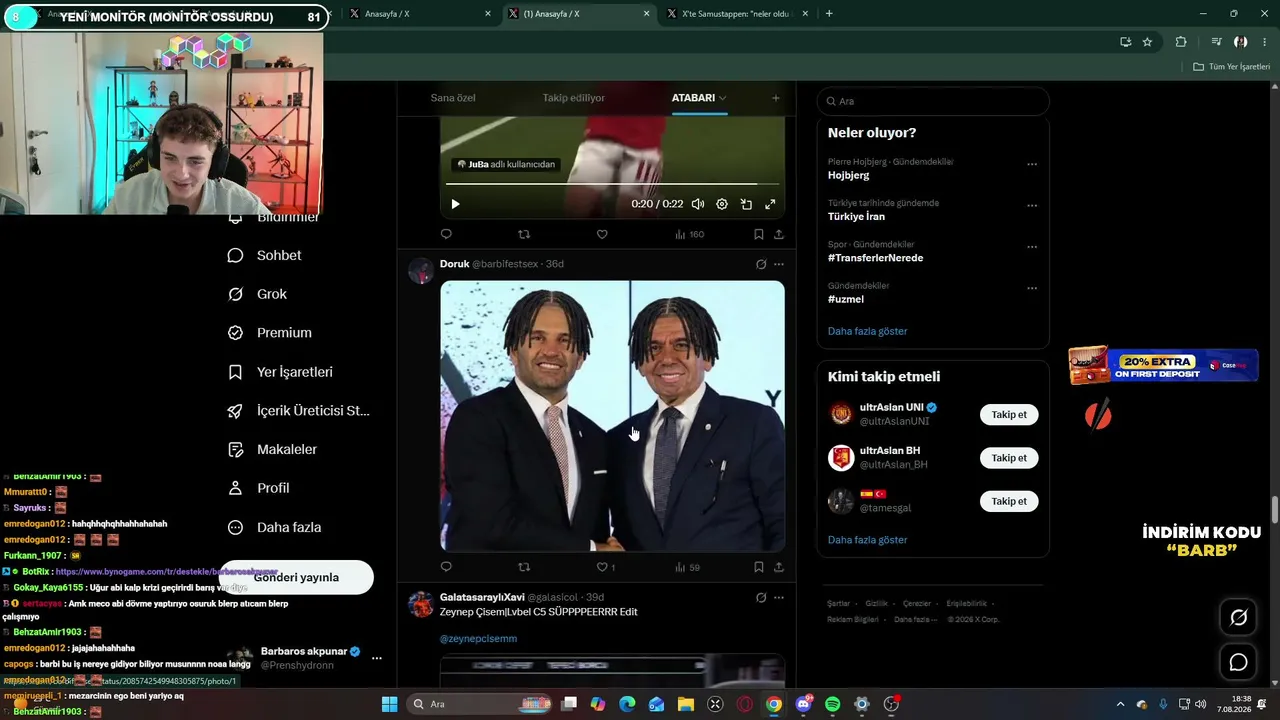Seek along the video progress bar
Viewport: 1280px width, 720px height.
tap(612, 184)
